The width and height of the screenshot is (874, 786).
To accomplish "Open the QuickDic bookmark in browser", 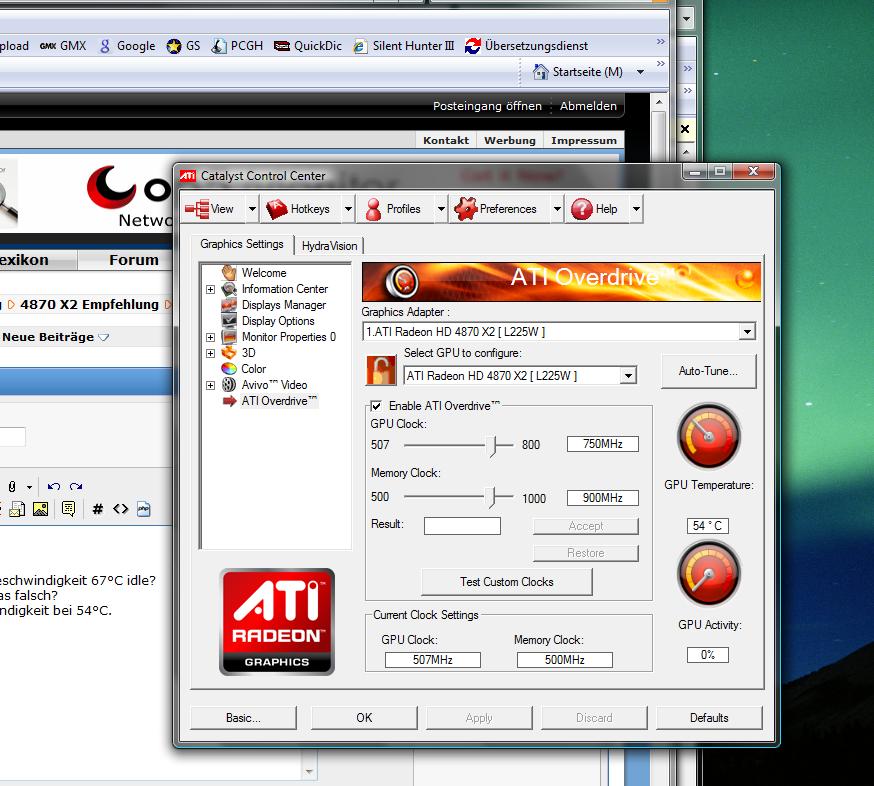I will (308, 46).
